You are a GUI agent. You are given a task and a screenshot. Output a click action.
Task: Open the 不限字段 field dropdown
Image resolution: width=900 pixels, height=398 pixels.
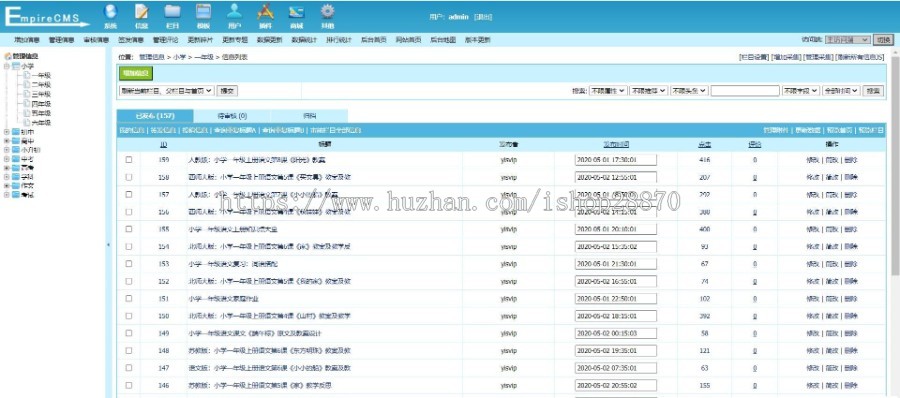click(x=801, y=91)
